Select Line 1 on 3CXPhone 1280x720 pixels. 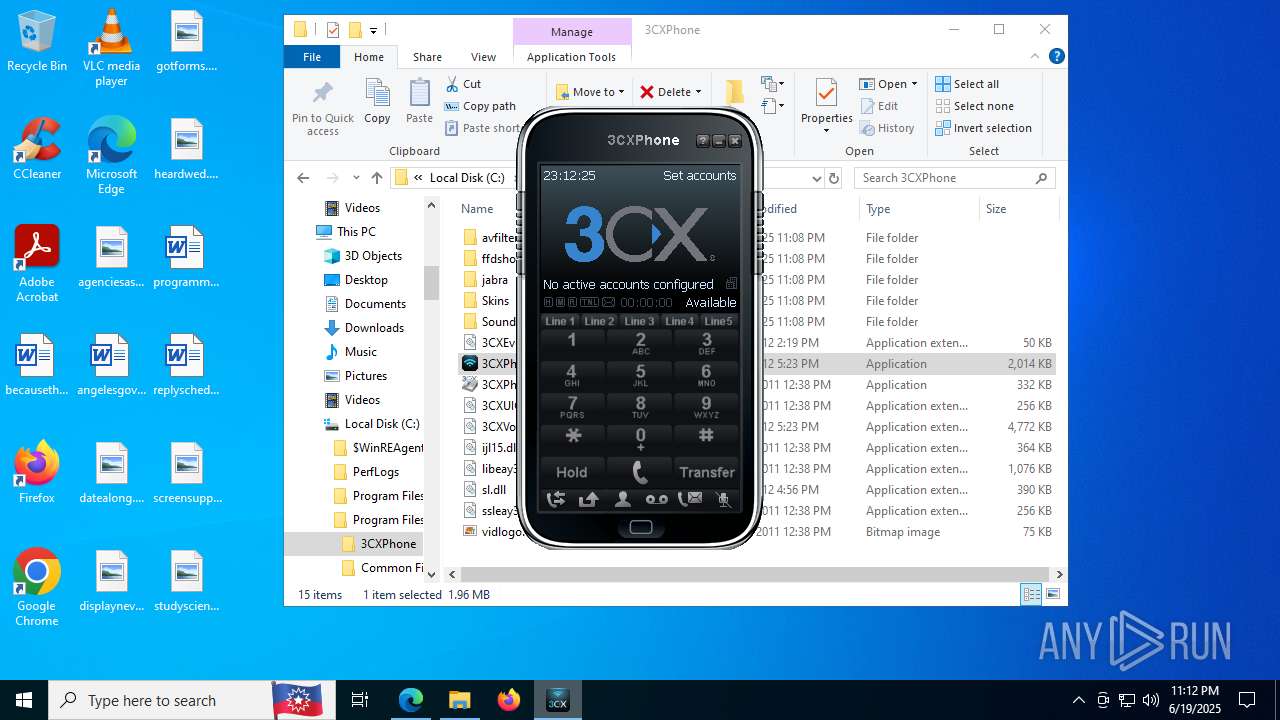[x=559, y=321]
